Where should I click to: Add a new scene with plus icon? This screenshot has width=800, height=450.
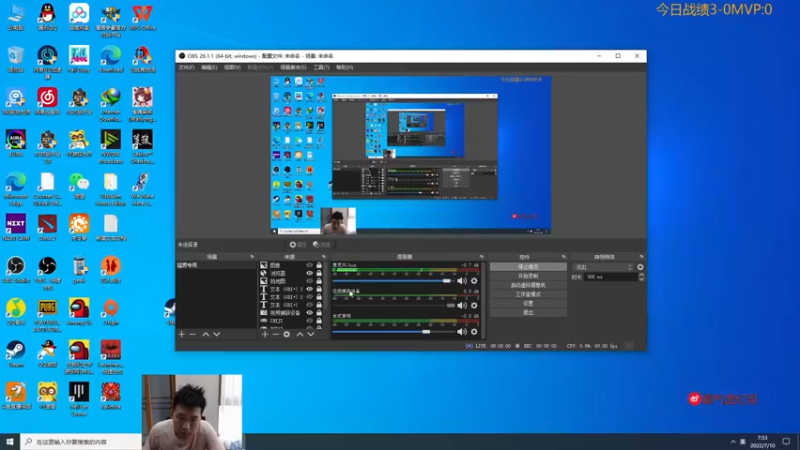pos(182,334)
